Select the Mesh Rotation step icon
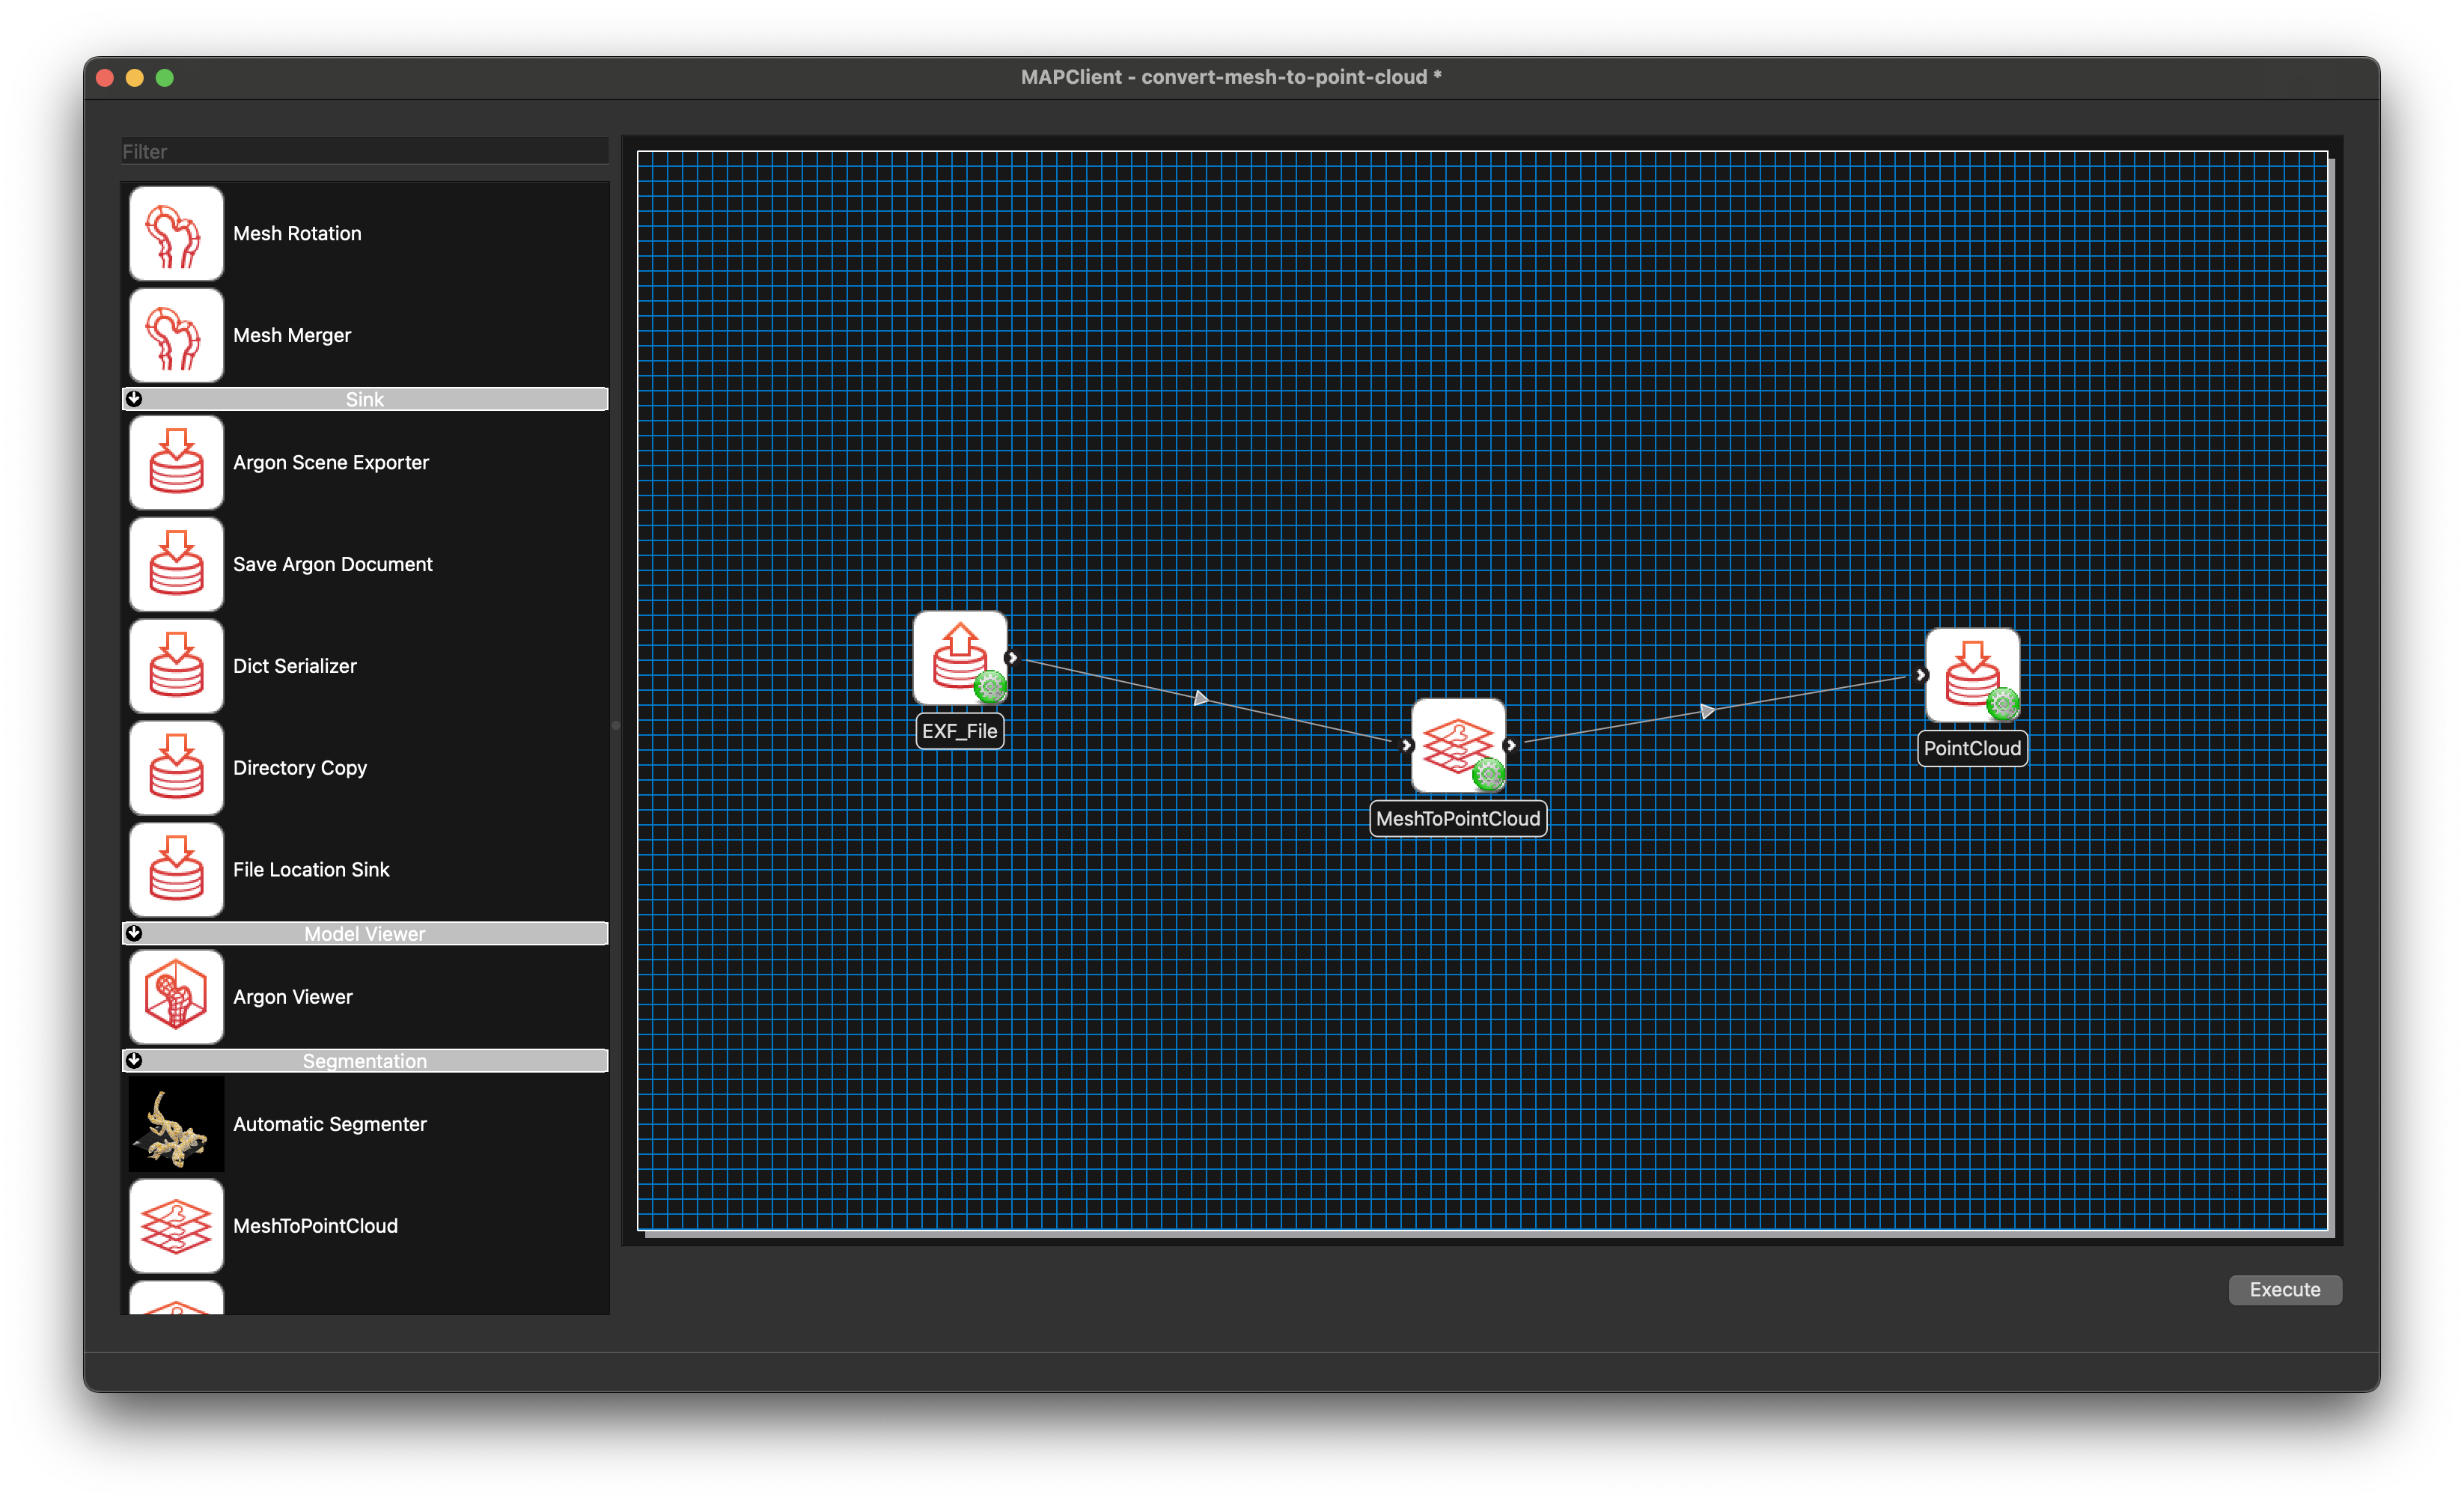 coord(176,233)
